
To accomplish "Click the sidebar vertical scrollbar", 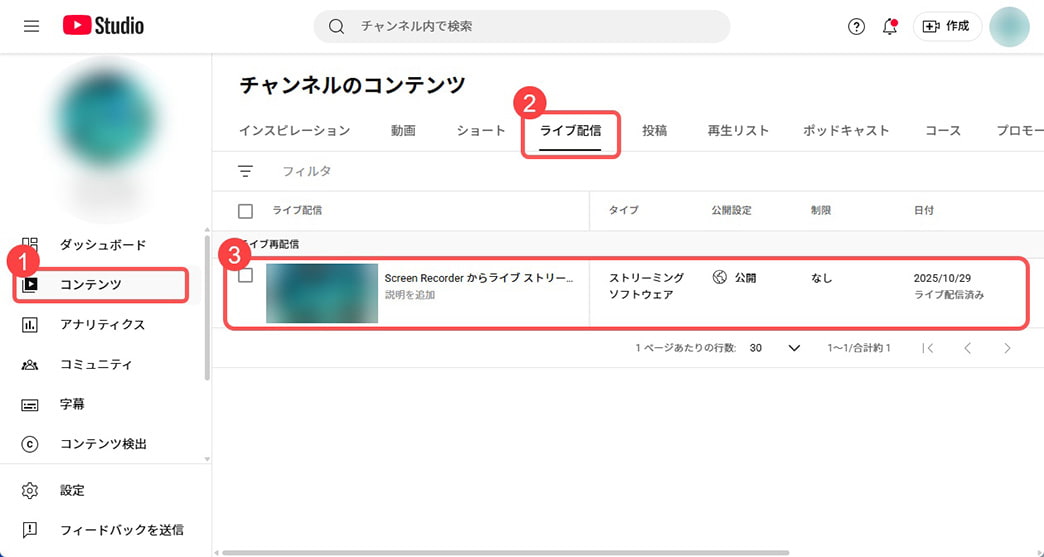I will coord(207,307).
